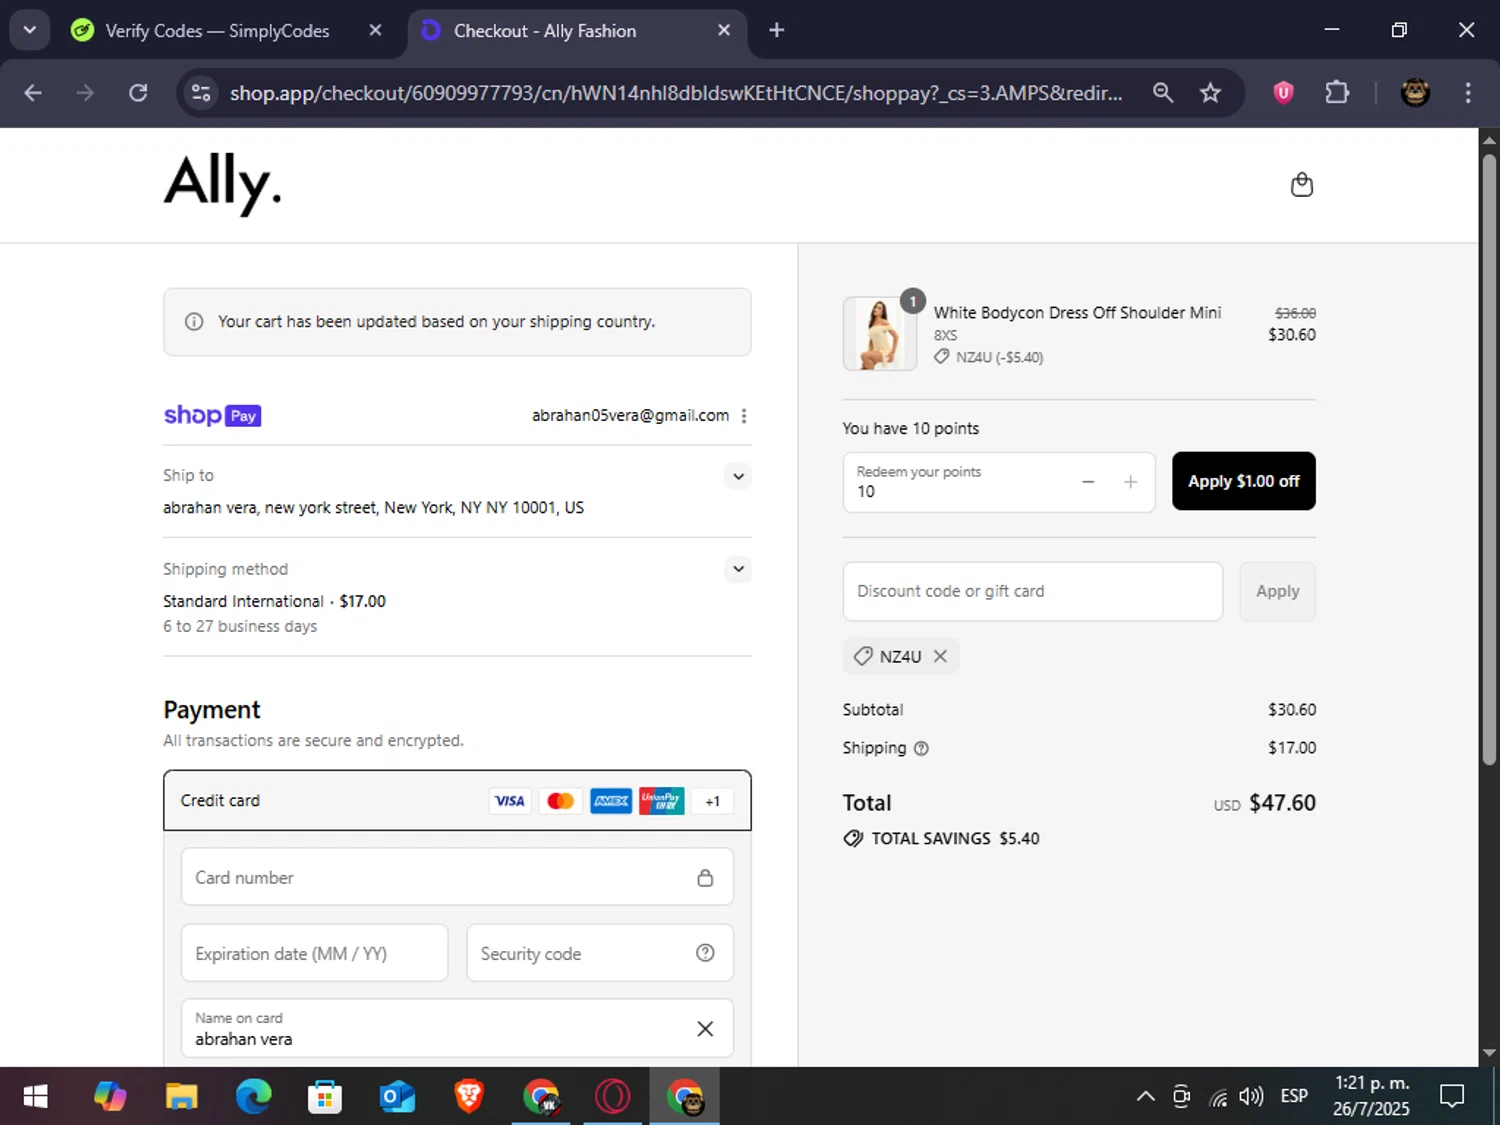The height and width of the screenshot is (1125, 1500).
Task: Click the Visa card icon
Action: 509,801
